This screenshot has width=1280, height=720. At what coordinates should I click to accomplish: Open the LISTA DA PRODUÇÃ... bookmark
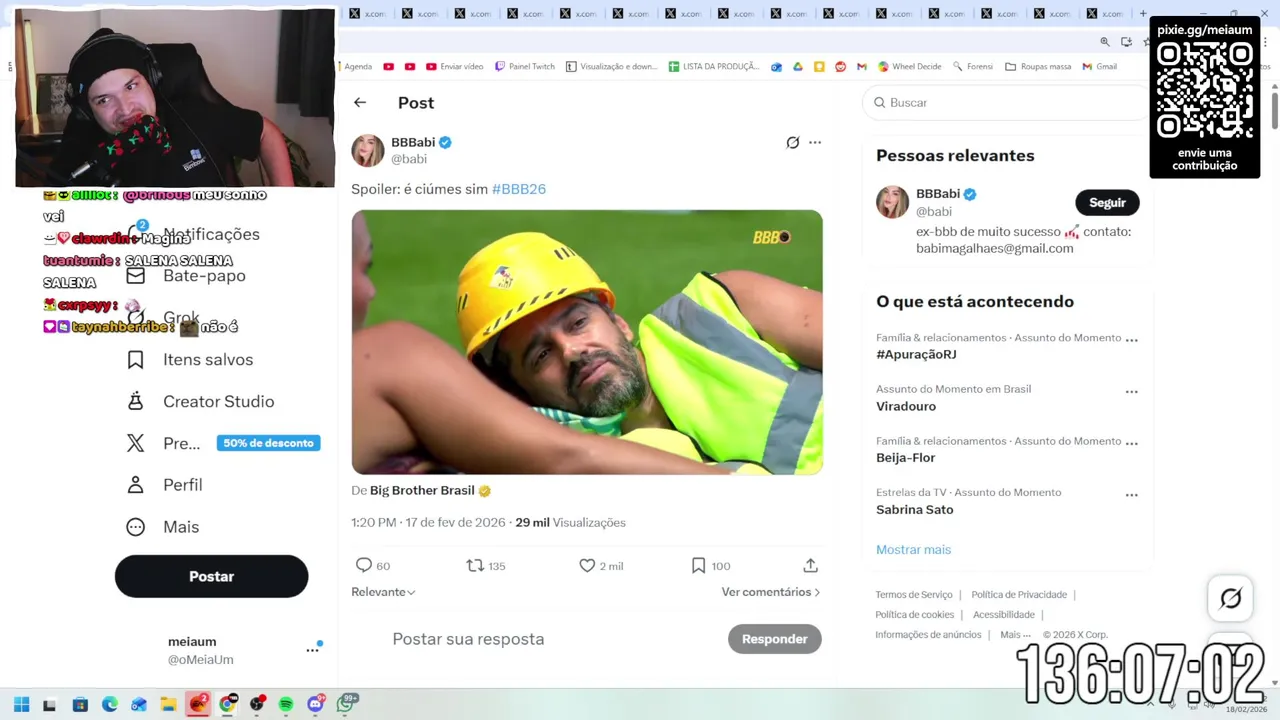click(x=714, y=66)
